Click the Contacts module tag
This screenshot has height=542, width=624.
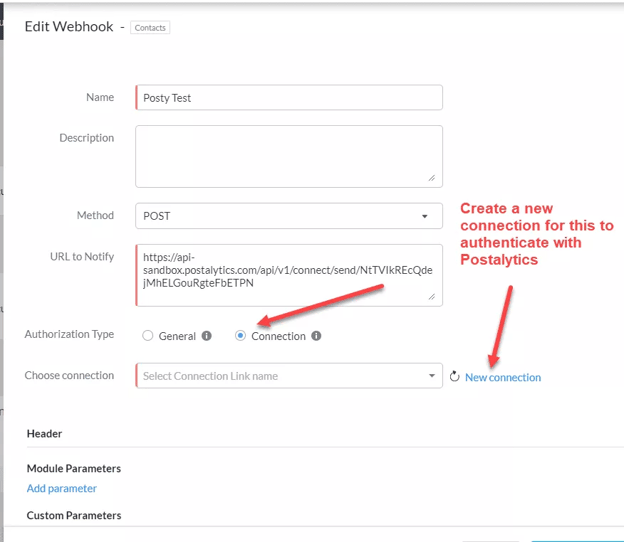150,27
